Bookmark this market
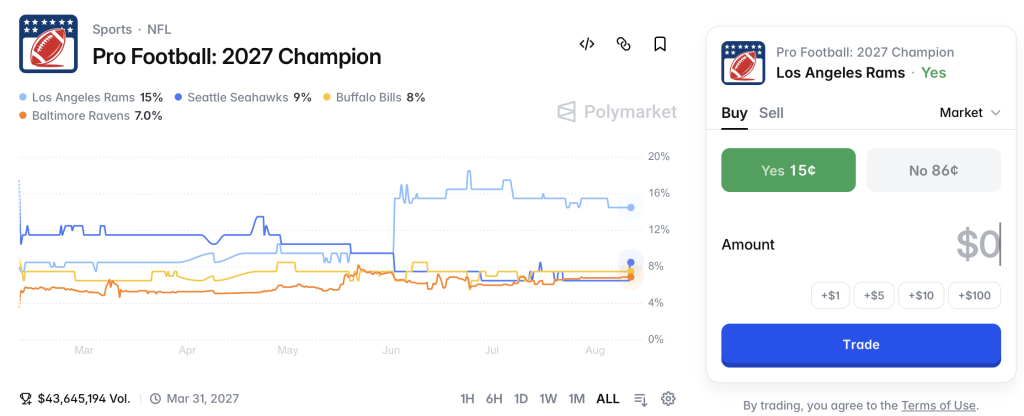This screenshot has width=1024, height=416. tap(660, 44)
